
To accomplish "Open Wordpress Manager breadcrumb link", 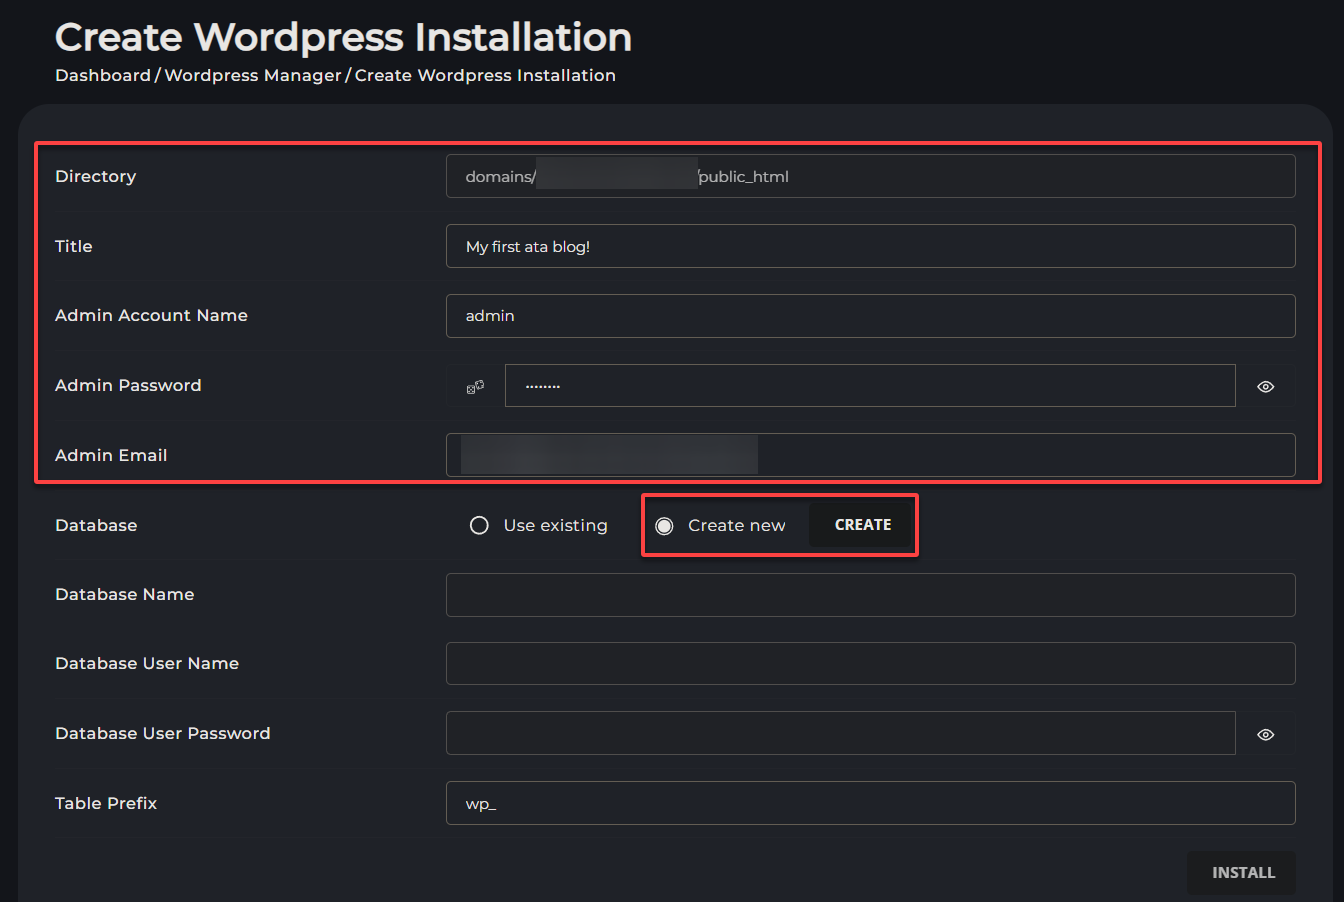I will (253, 76).
